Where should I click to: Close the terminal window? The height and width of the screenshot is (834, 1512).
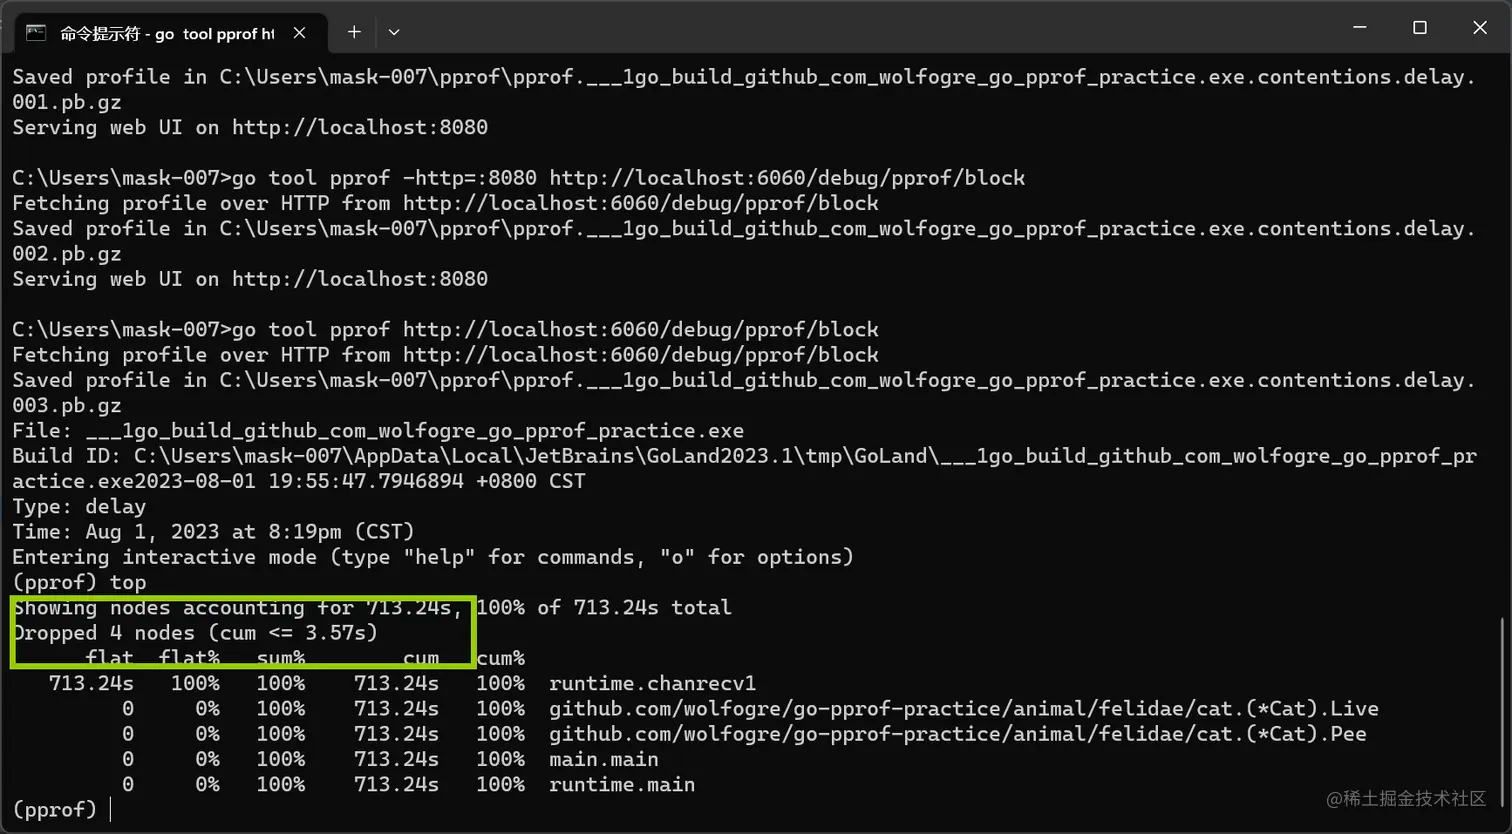(x=1480, y=28)
